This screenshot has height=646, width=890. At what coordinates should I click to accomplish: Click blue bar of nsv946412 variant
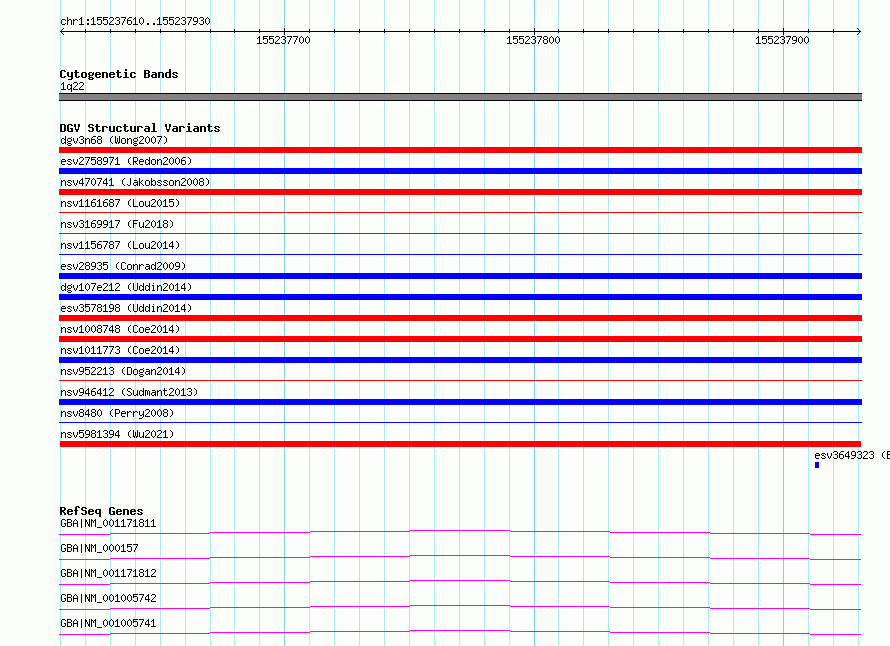[460, 402]
